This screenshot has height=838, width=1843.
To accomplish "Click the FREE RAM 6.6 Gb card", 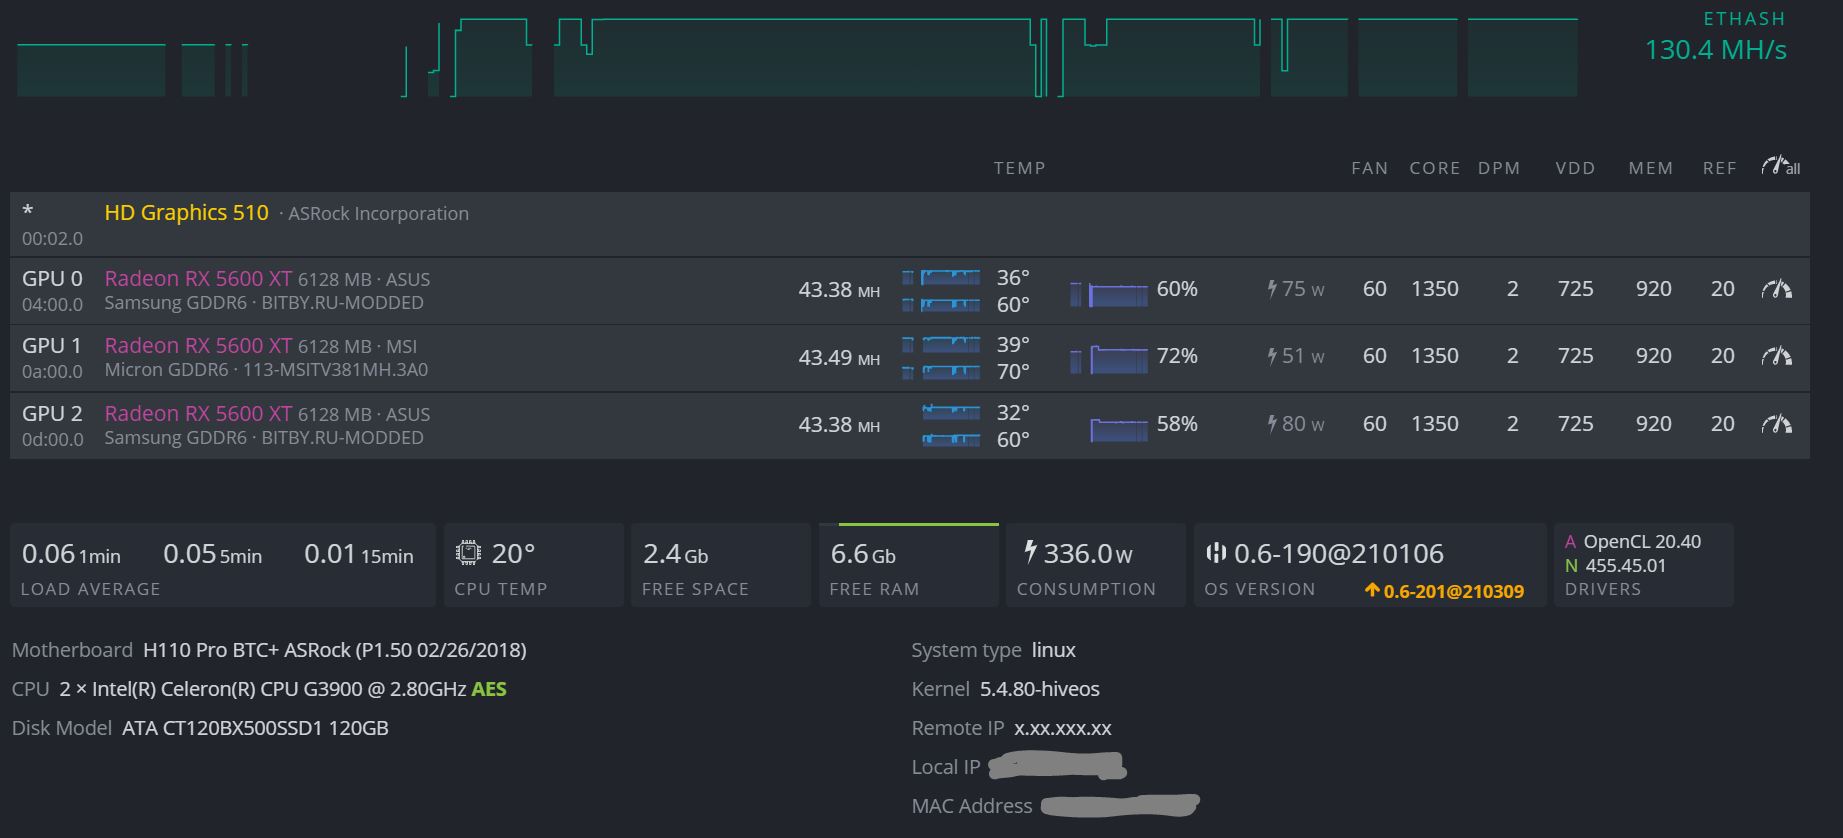I will pyautogui.click(x=908, y=564).
